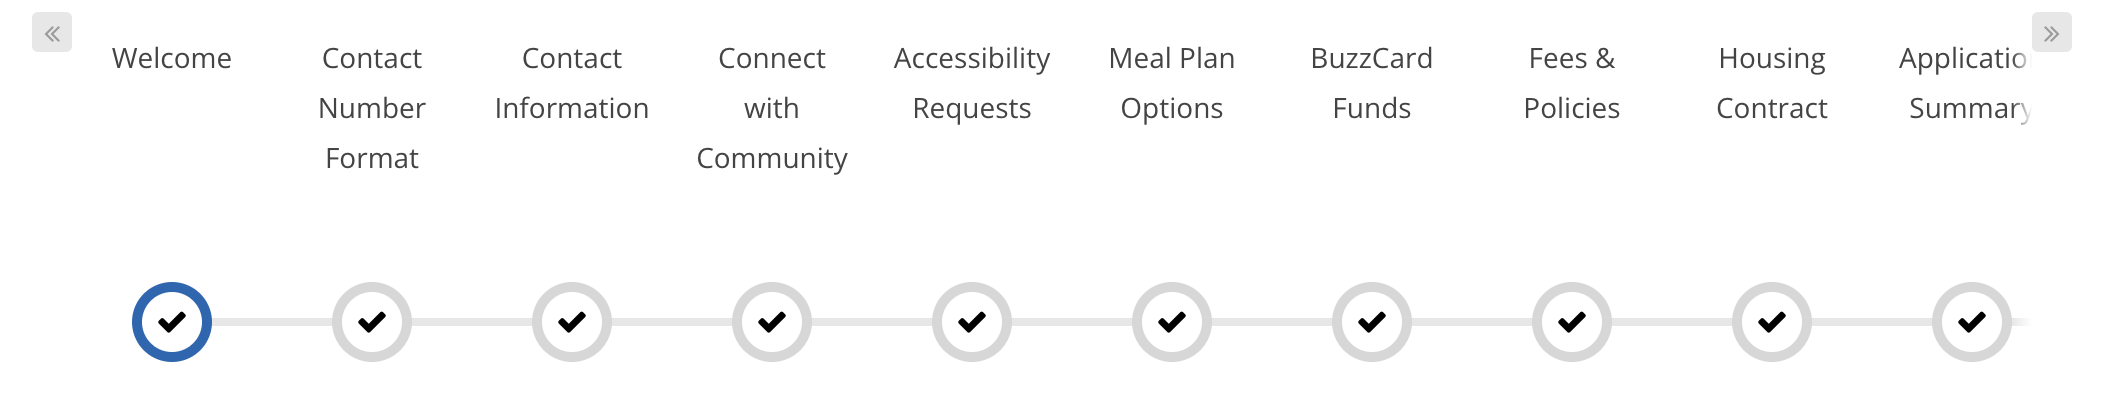The image size is (2106, 396).
Task: Jump to Meal Plan Options step circle
Action: point(1172,322)
